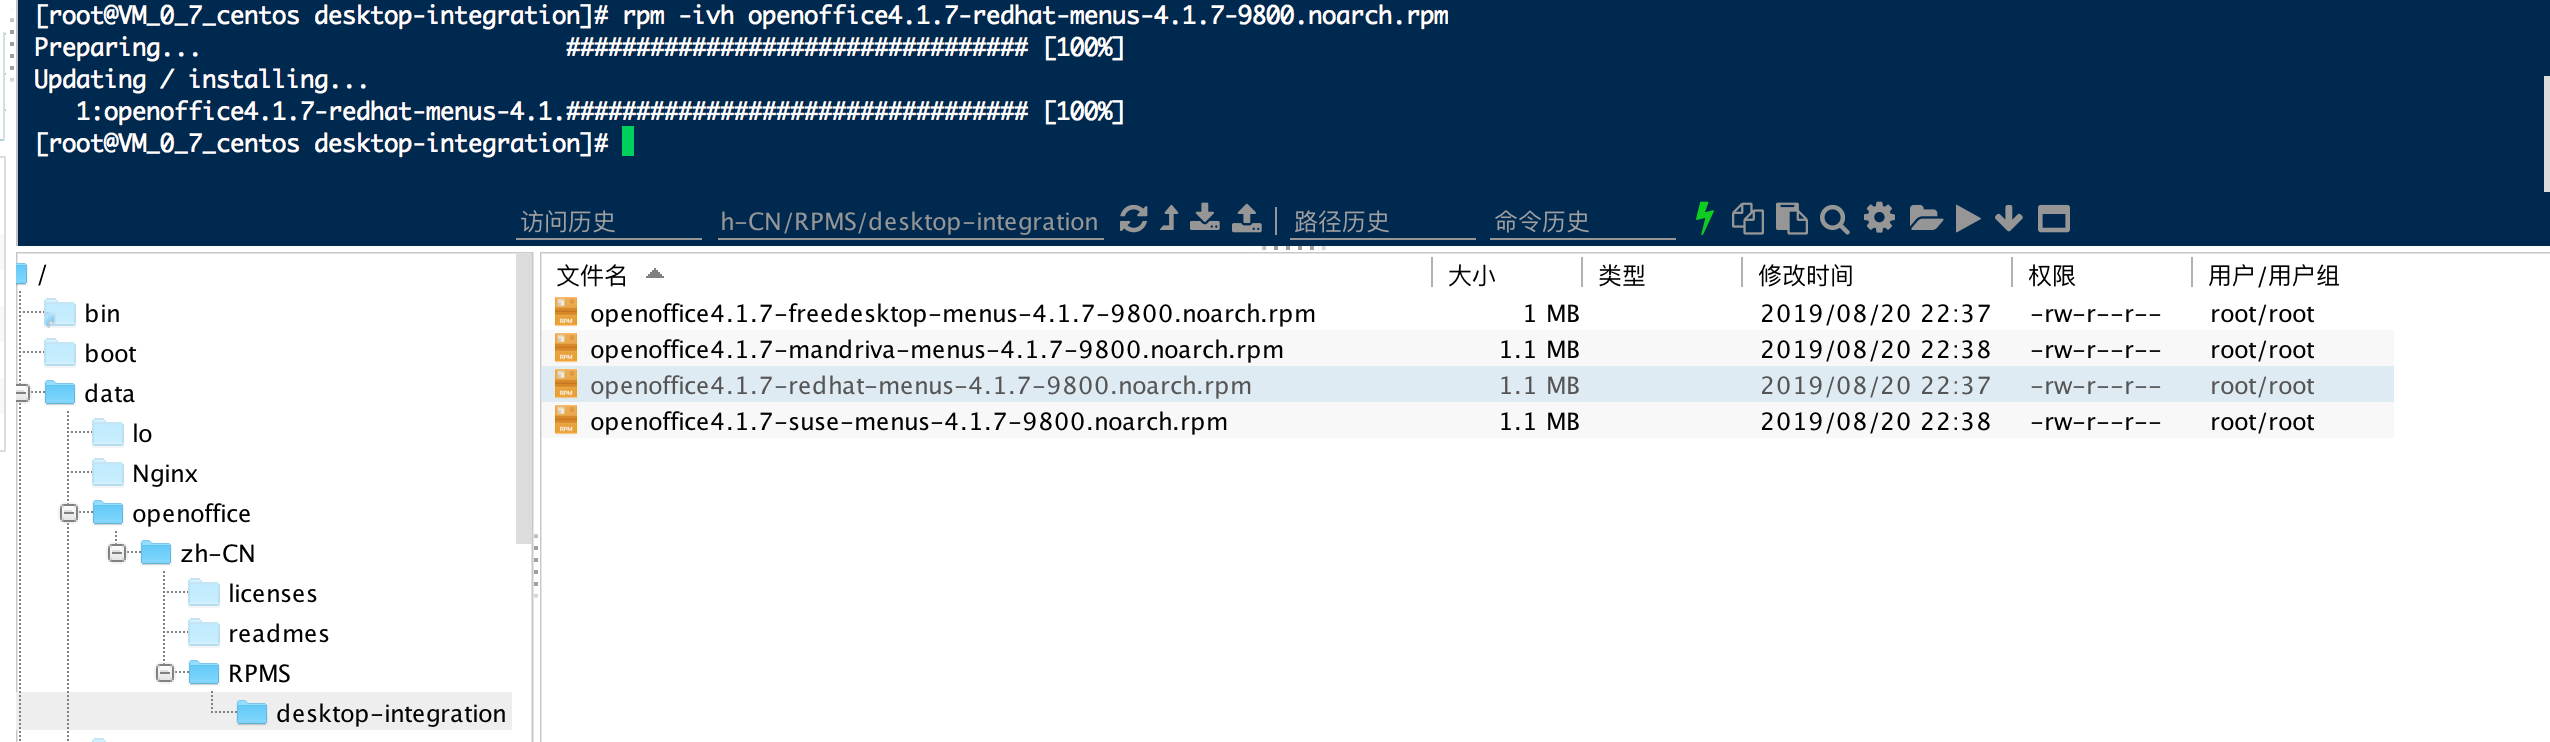The height and width of the screenshot is (742, 2550).
Task: Click the 1.1 MB size of redhat-menus
Action: click(1539, 385)
